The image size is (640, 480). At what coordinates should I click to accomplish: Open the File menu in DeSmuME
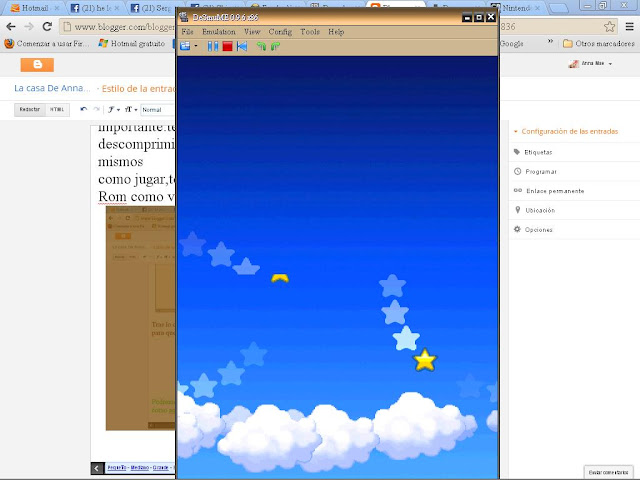pyautogui.click(x=187, y=31)
